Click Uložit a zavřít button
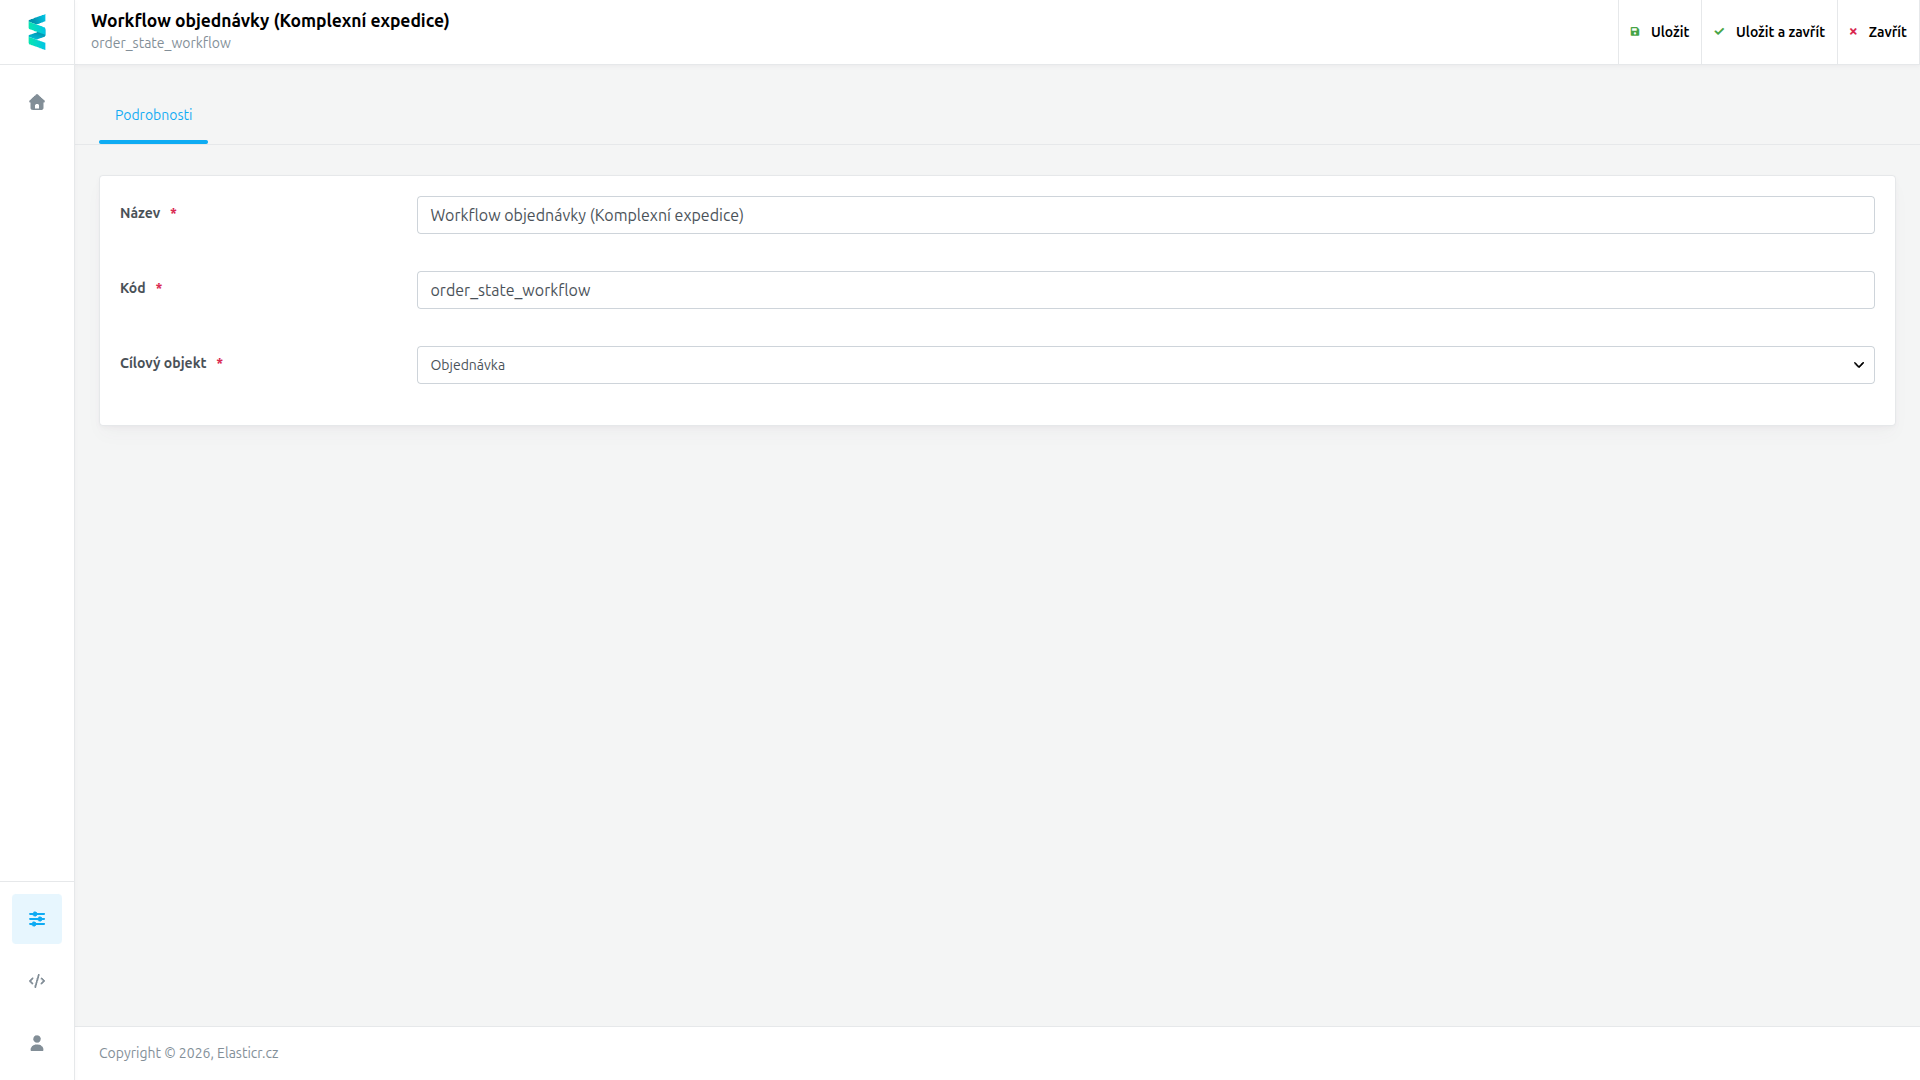The image size is (1920, 1080). [x=1769, y=32]
